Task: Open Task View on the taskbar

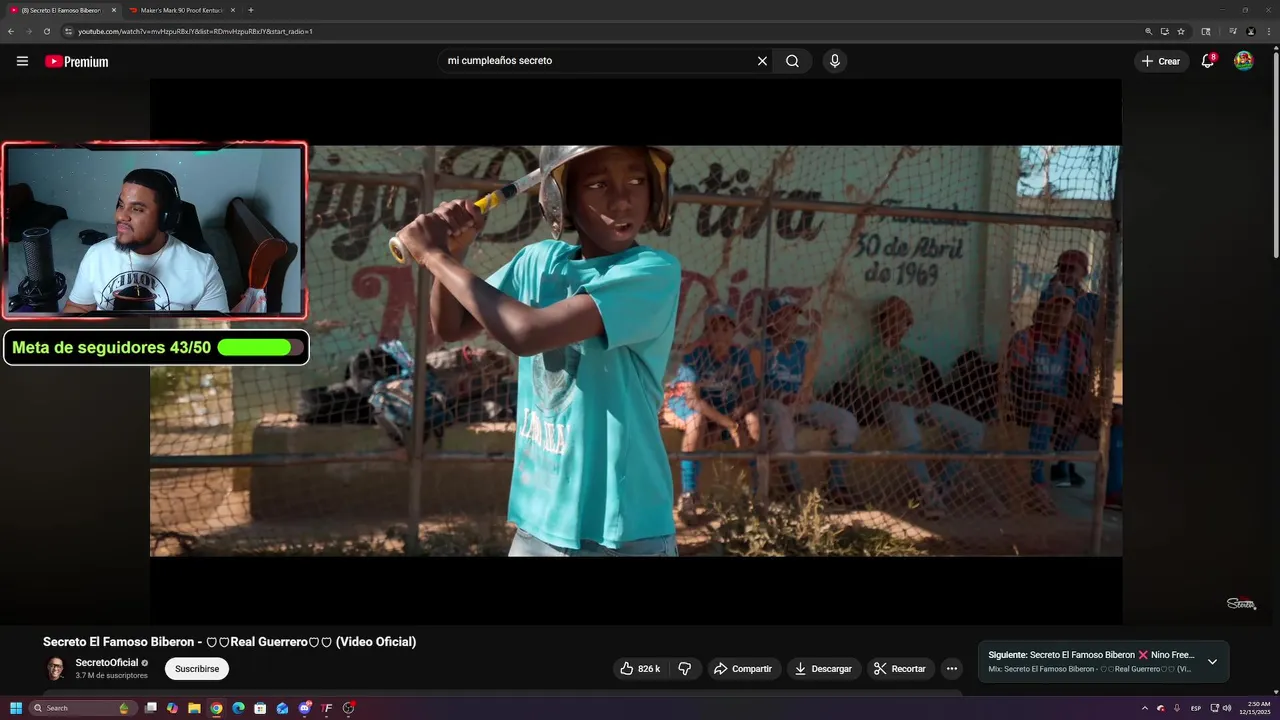Action: tap(151, 708)
